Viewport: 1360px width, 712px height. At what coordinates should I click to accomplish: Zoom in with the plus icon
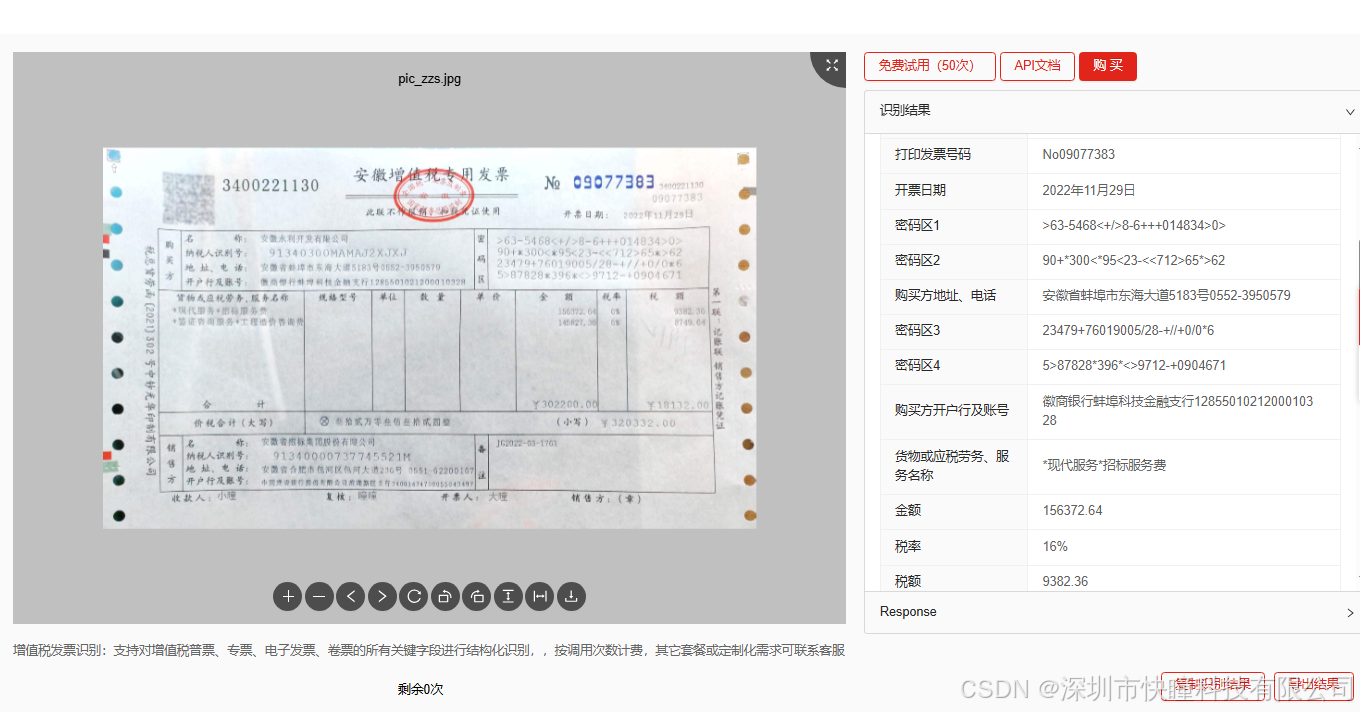tap(288, 597)
